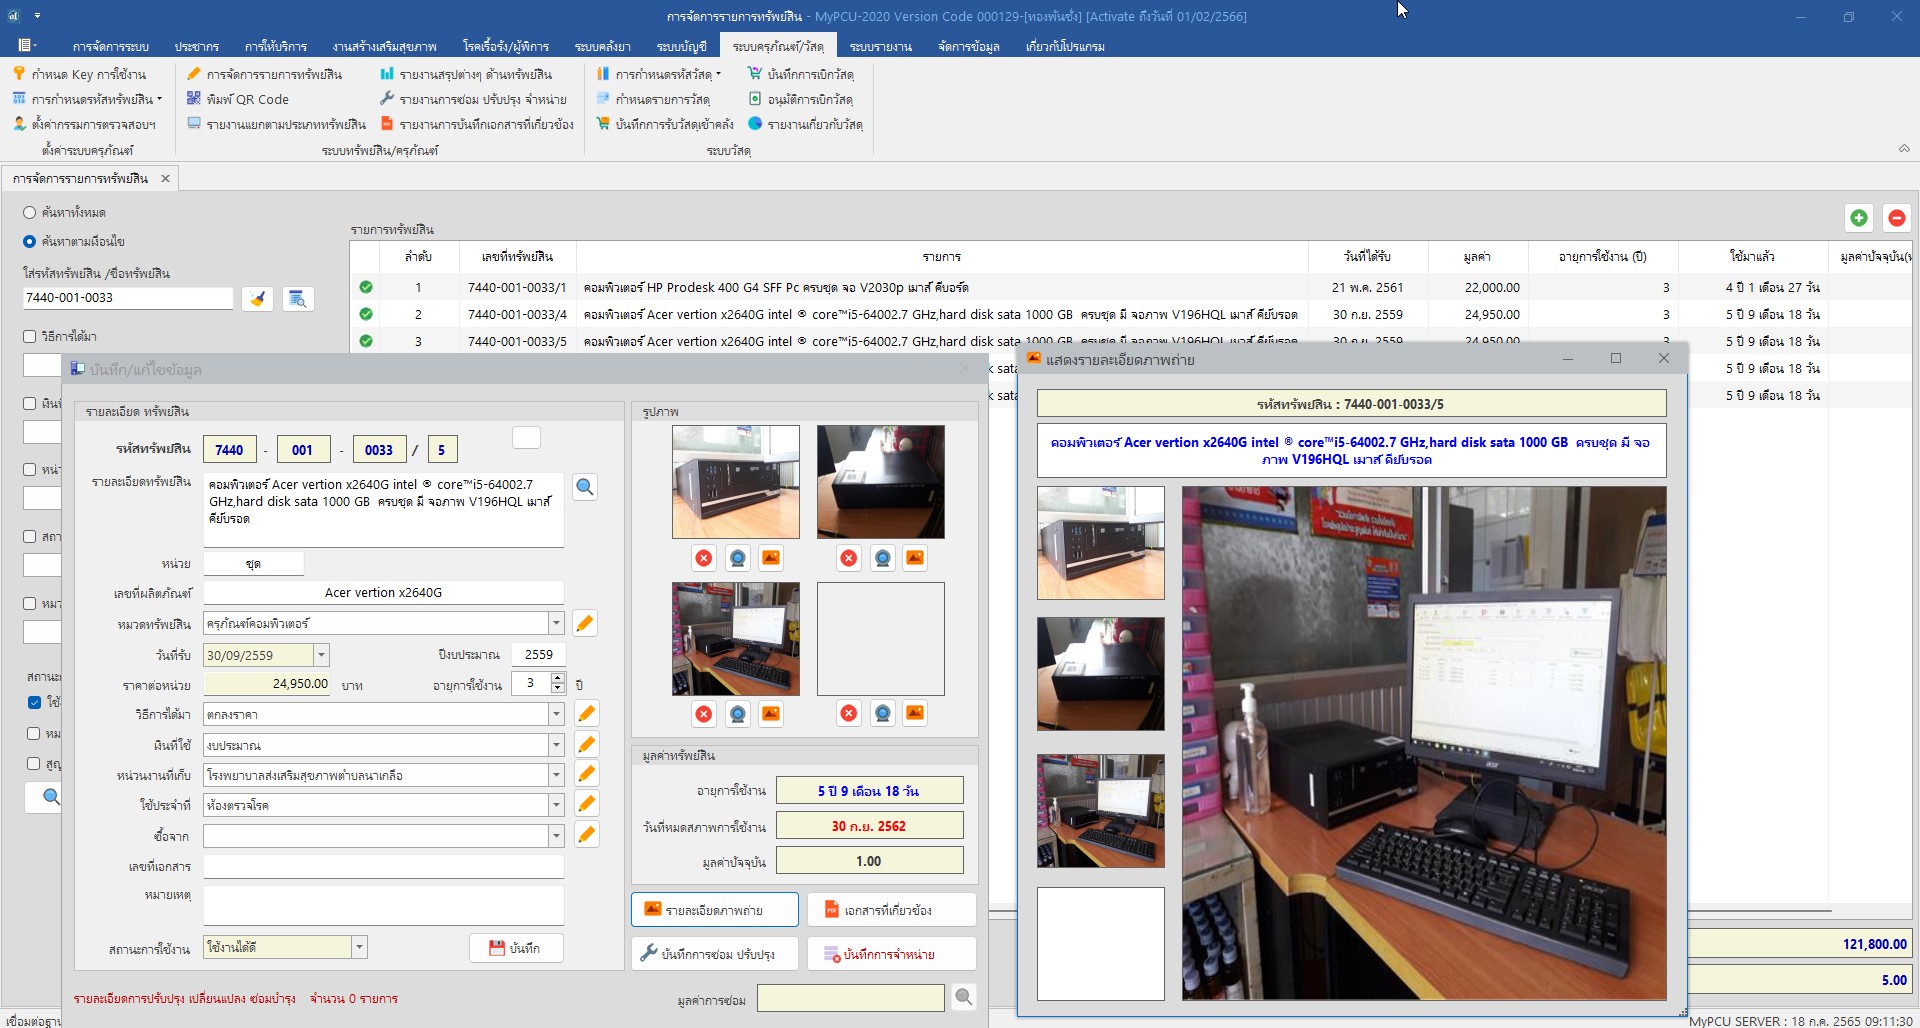Viewport: 1920px width, 1028px height.
Task: Delete first photo using red X icon
Action: (x=704, y=558)
